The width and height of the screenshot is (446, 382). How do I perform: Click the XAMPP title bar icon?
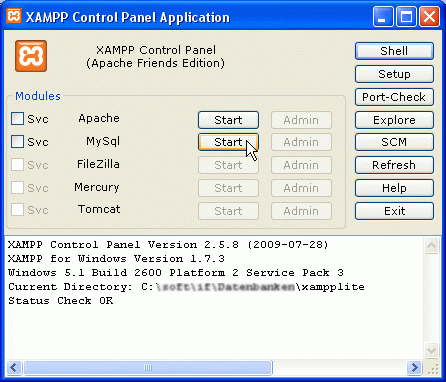[14, 16]
